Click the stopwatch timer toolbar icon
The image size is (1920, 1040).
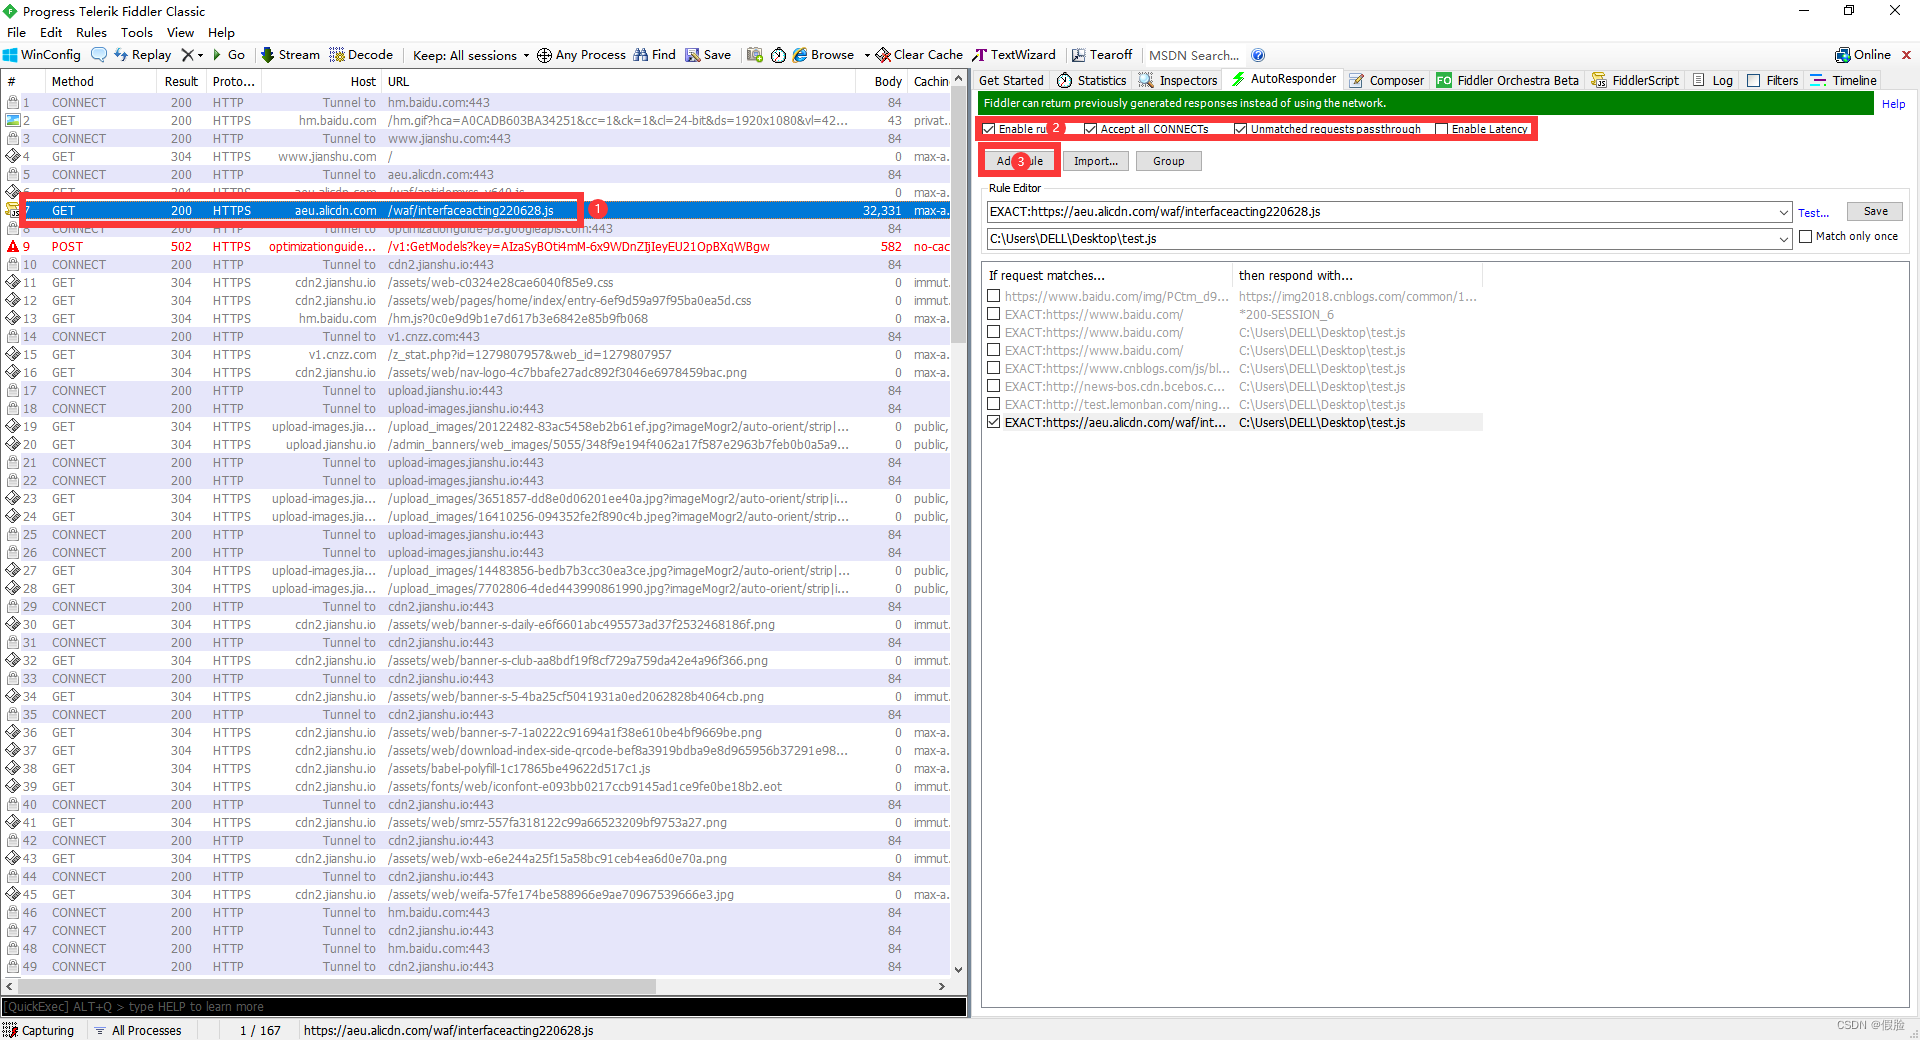(x=778, y=55)
